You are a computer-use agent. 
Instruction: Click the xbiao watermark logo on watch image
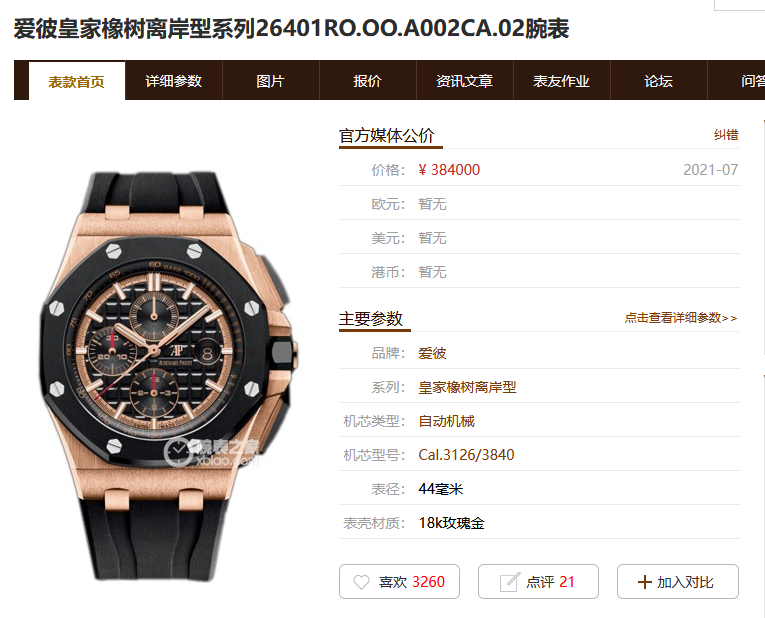[x=212, y=452]
